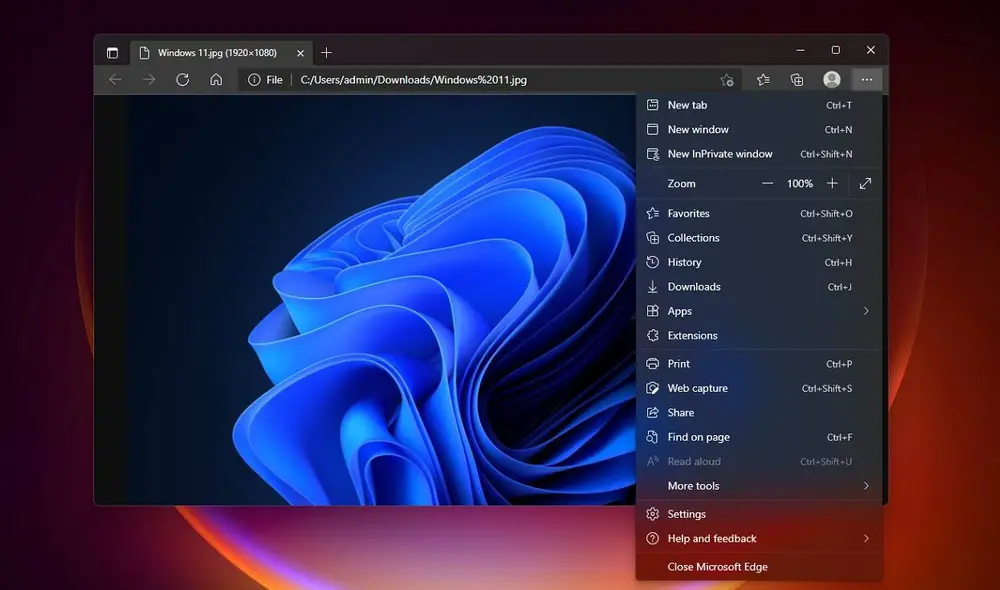Image resolution: width=1000 pixels, height=590 pixels.
Task: Open Downloads from the menu
Action: pos(694,287)
